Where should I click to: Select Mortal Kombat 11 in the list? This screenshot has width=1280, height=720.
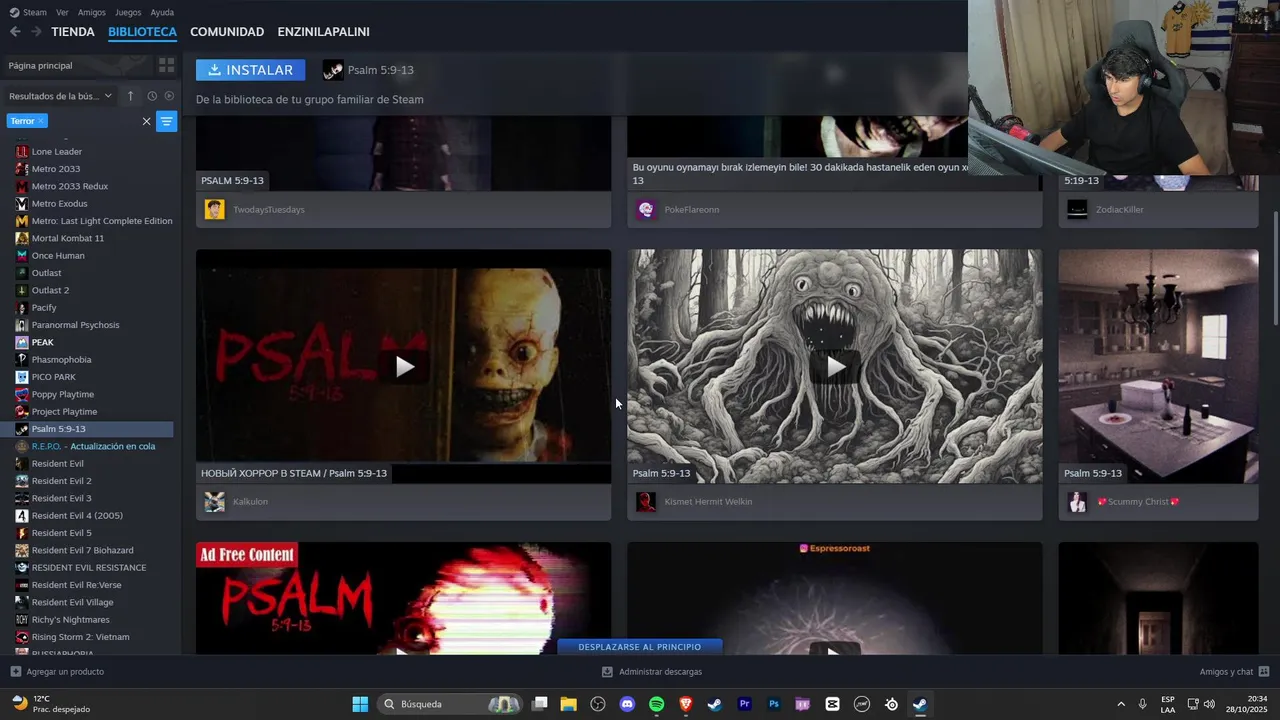pos(68,238)
